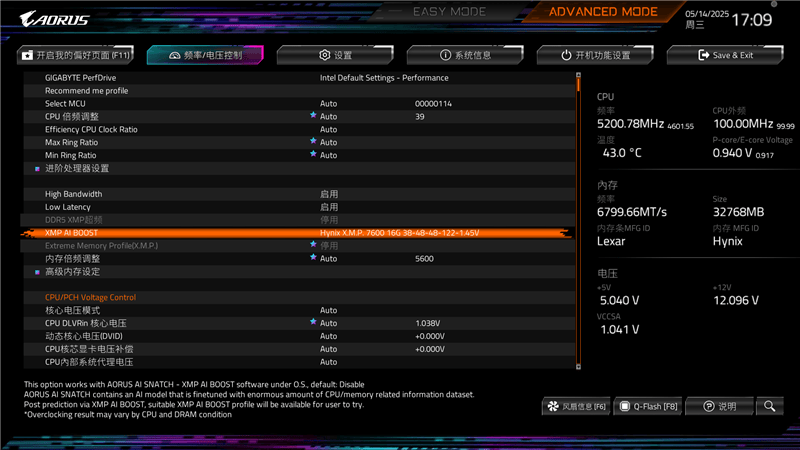The image size is (800, 450).
Task: Change 核心电压模式 Auto value
Action: point(329,310)
